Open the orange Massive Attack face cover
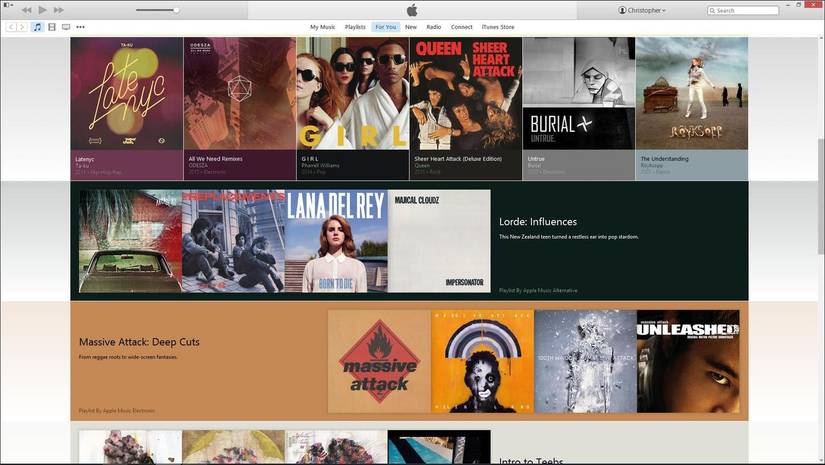The image size is (825, 465). (x=482, y=361)
